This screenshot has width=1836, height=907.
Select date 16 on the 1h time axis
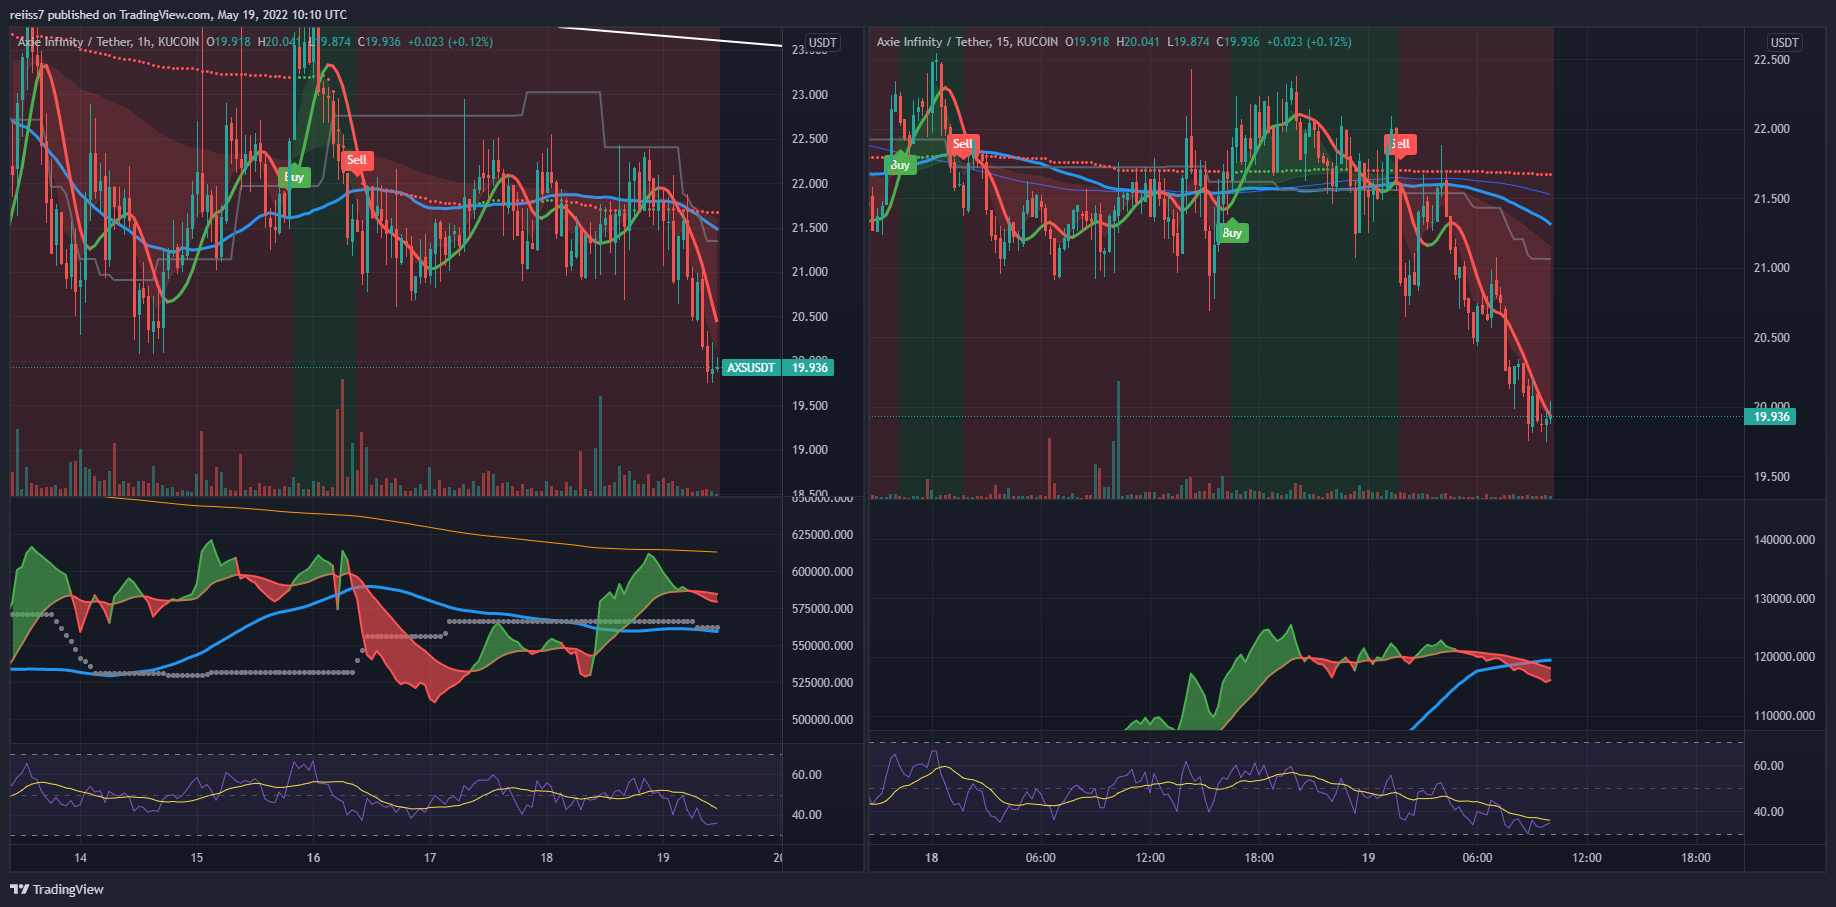314,858
